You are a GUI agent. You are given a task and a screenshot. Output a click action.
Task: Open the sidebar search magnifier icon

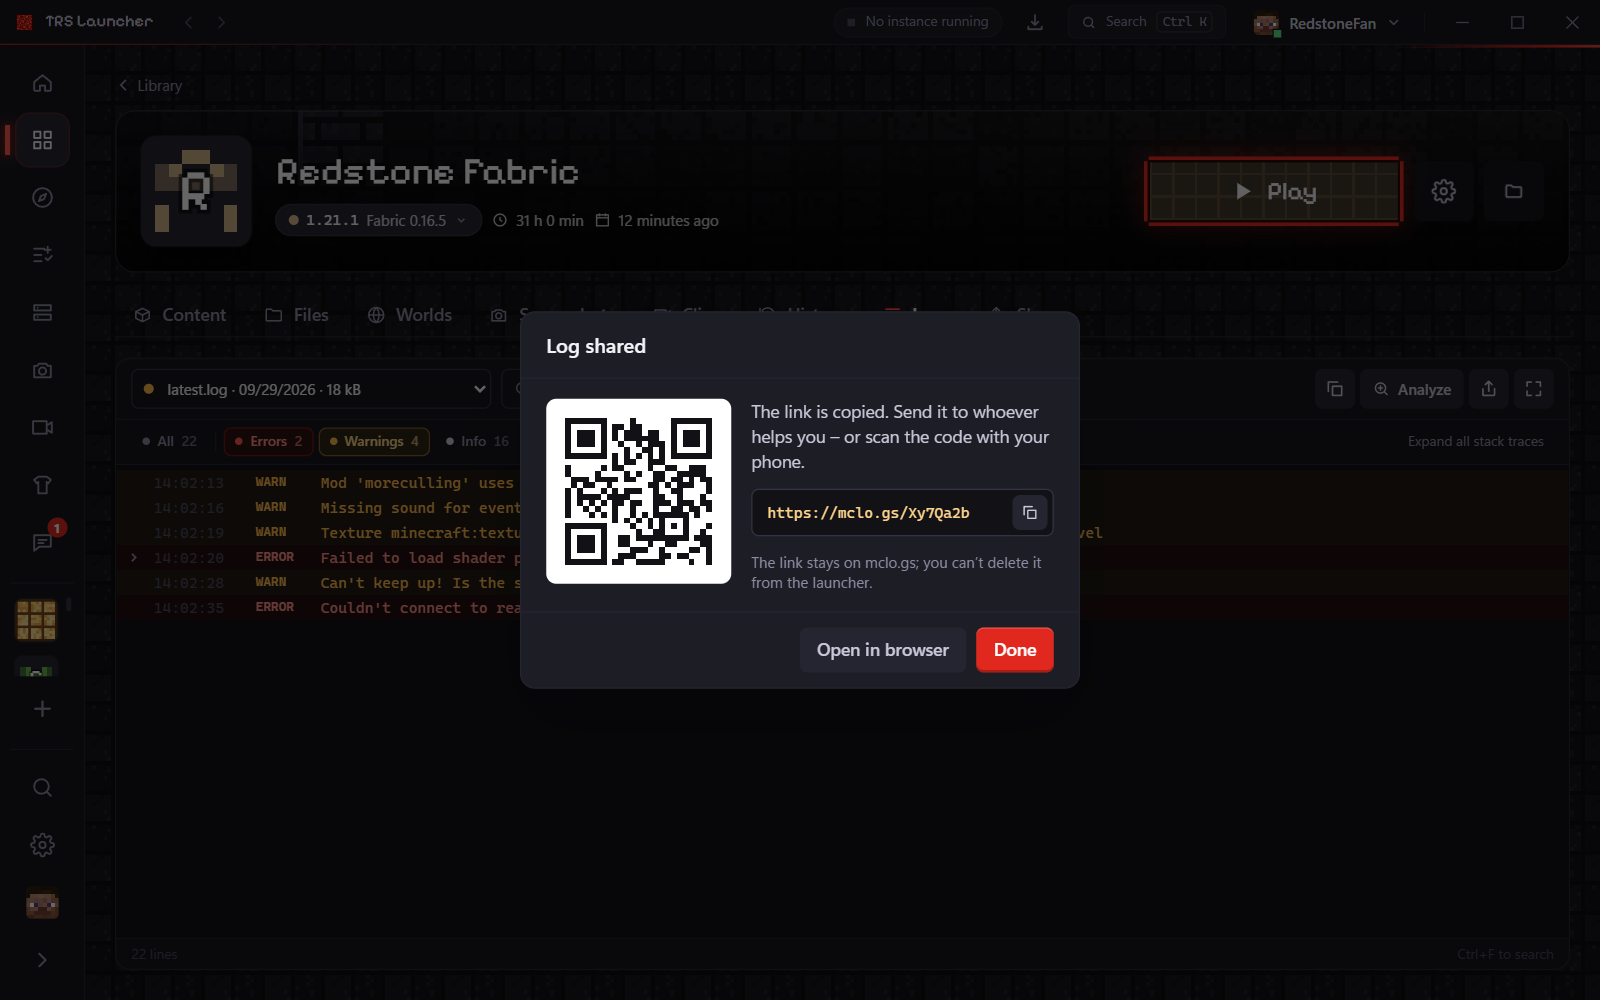(42, 788)
